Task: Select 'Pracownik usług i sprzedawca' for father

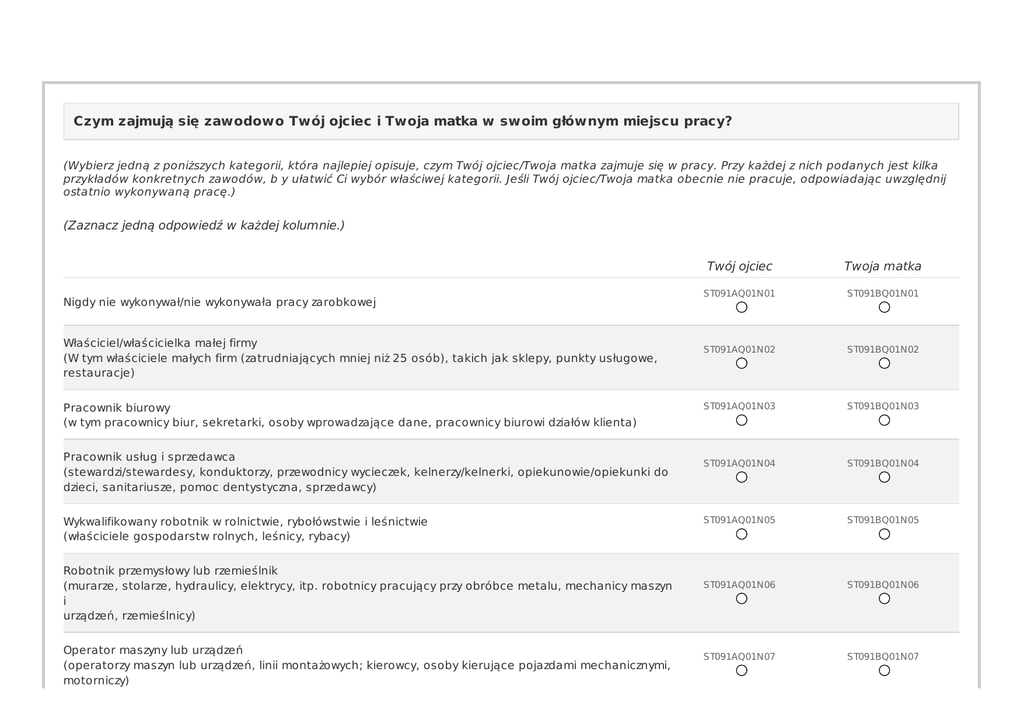Action: tap(741, 477)
